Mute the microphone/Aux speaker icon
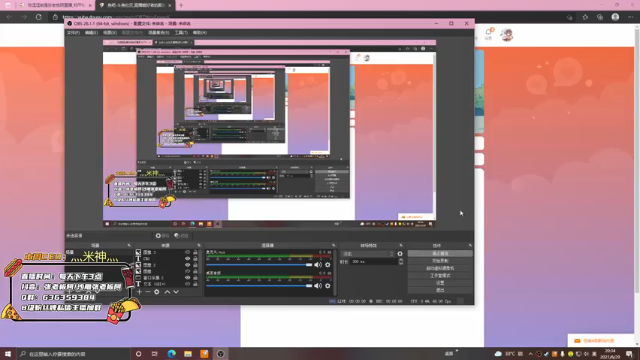The height and width of the screenshot is (360, 640). (318, 264)
